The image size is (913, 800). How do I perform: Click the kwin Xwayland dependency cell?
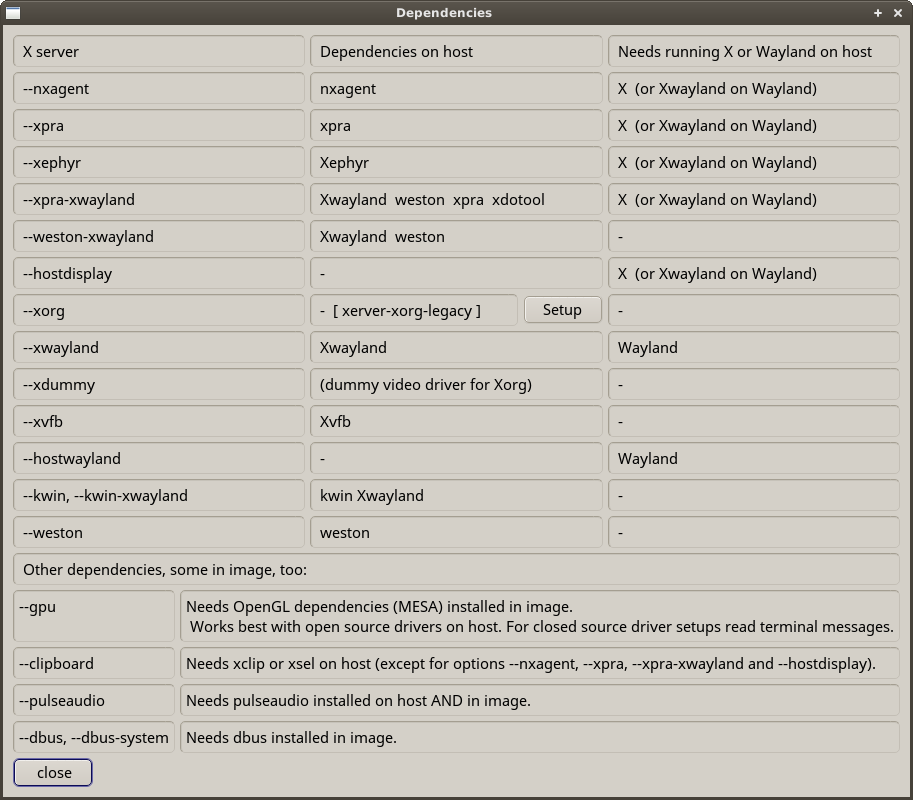[x=456, y=495]
